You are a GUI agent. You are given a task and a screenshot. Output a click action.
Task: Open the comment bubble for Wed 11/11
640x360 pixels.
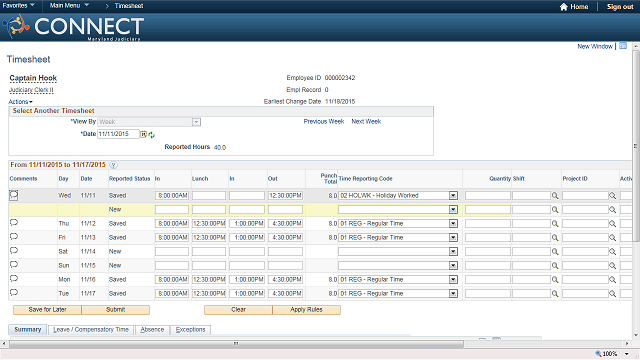[13, 195]
